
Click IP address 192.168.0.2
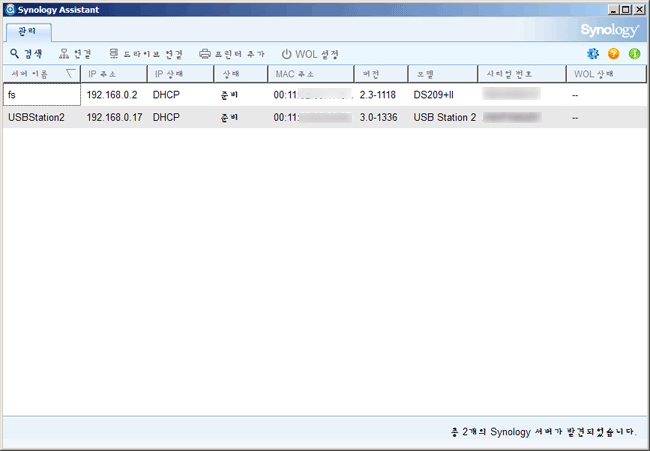tap(112, 95)
